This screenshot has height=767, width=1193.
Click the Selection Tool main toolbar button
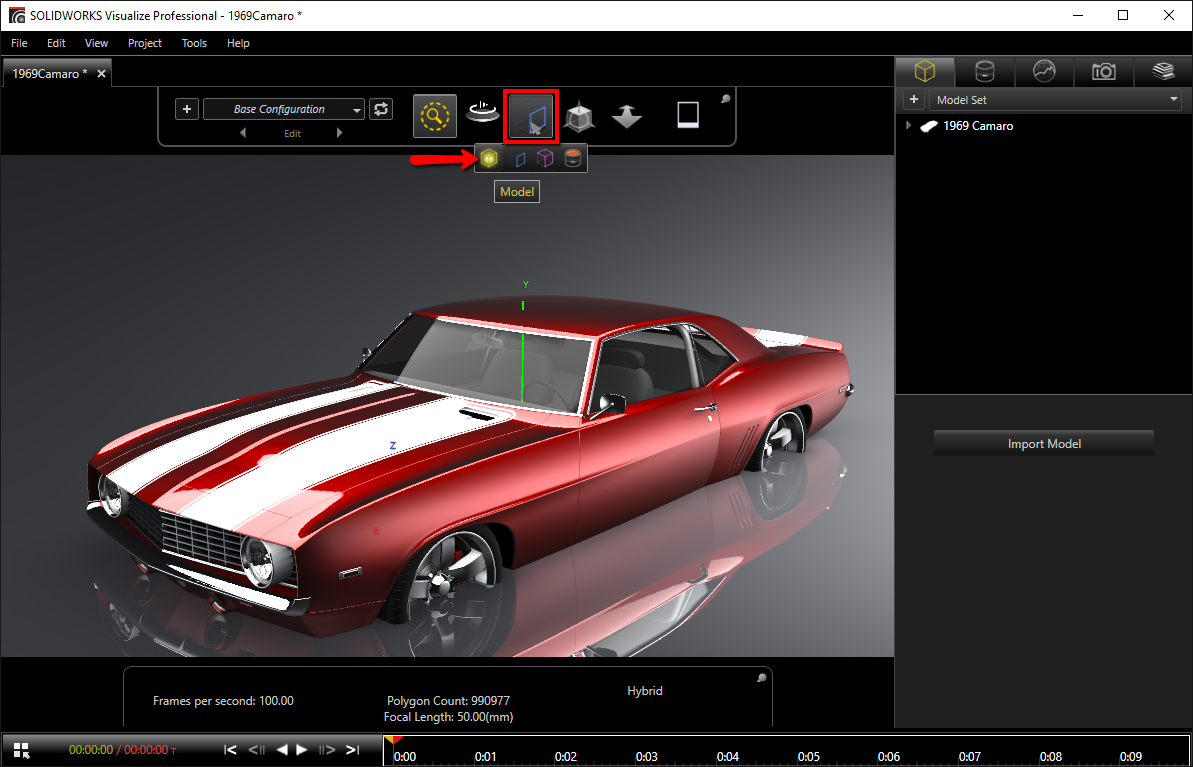tap(531, 116)
